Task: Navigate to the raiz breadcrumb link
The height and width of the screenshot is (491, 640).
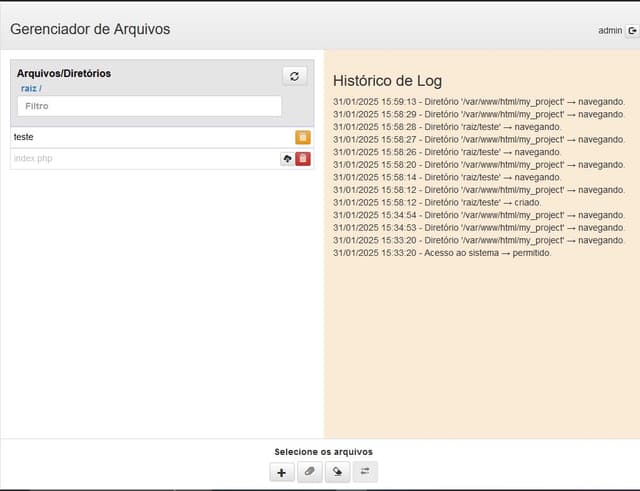Action: point(29,89)
